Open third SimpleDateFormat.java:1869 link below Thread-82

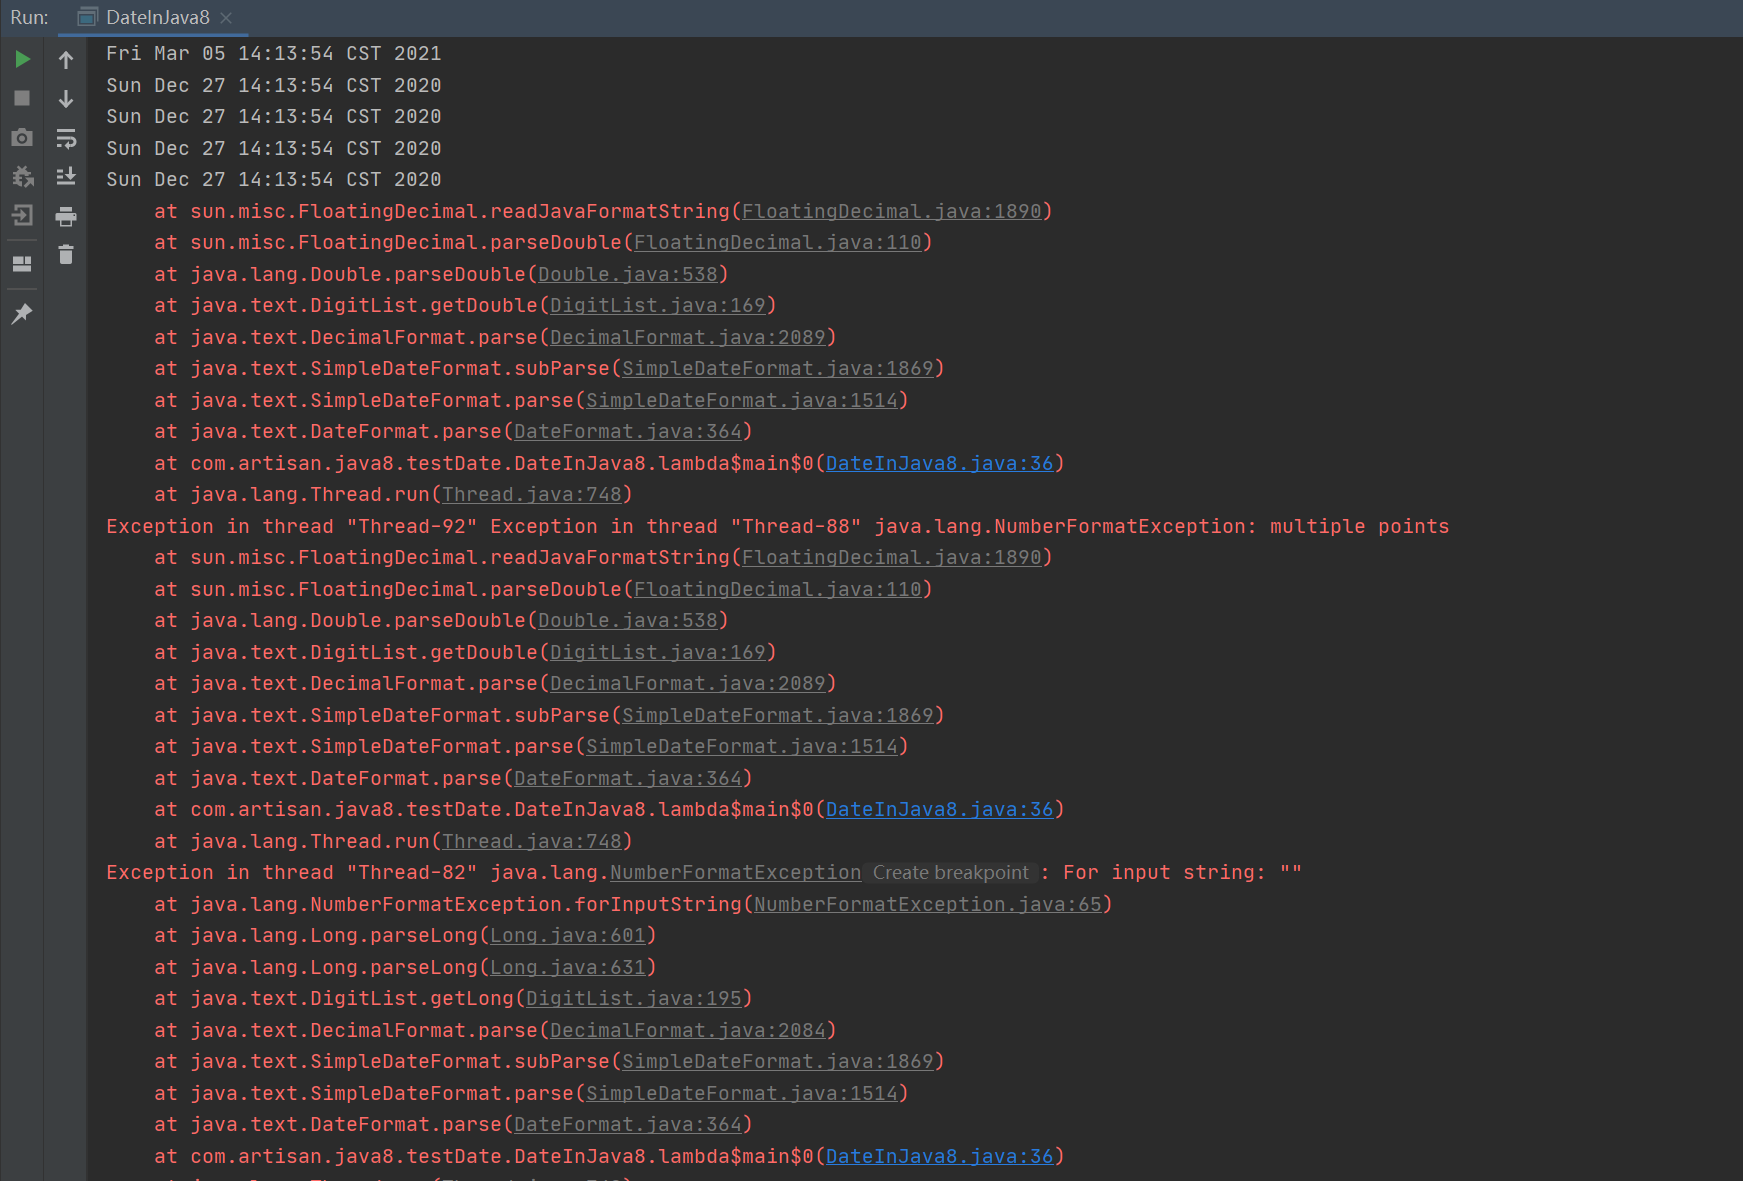coord(777,1061)
